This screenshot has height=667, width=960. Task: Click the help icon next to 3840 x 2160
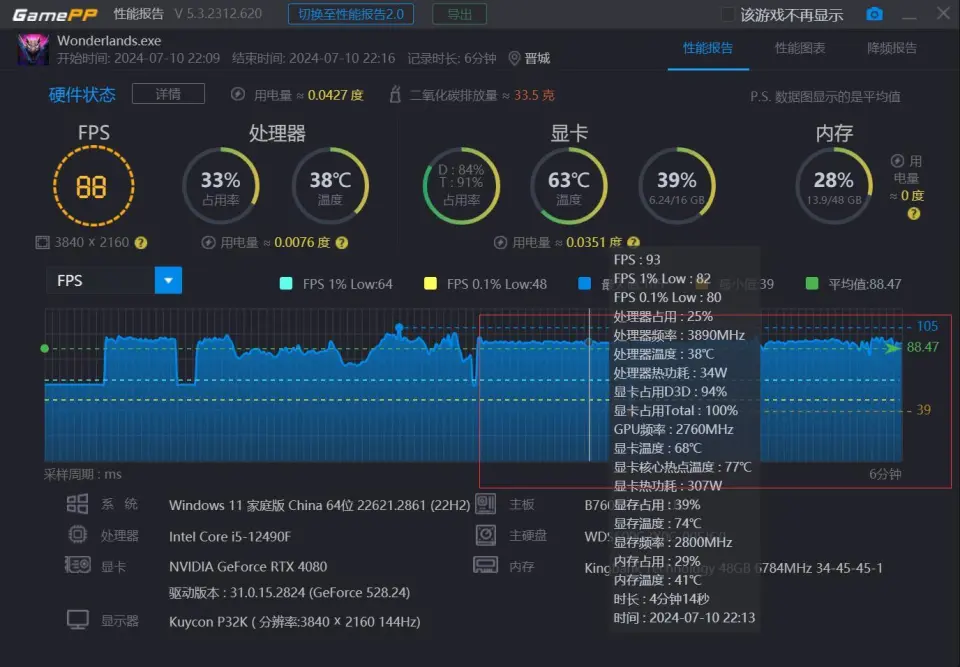coord(141,243)
